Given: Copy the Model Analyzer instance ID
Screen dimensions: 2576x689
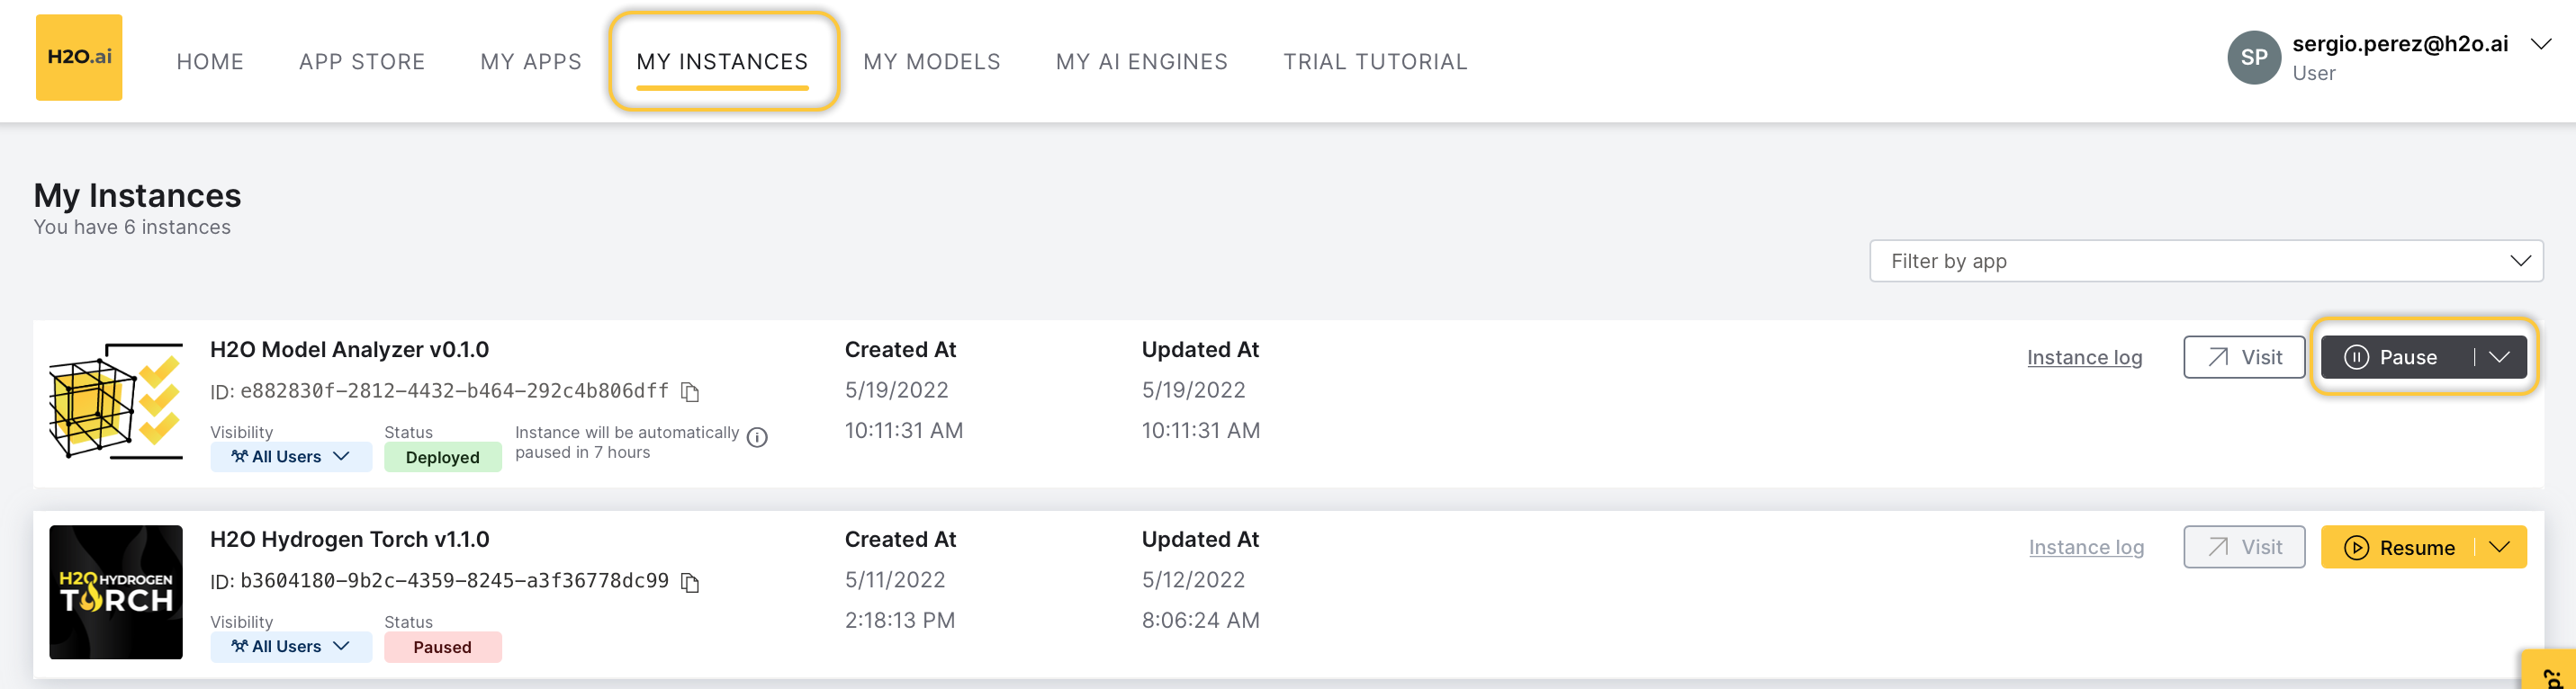Looking at the screenshot, I should pyautogui.click(x=690, y=392).
